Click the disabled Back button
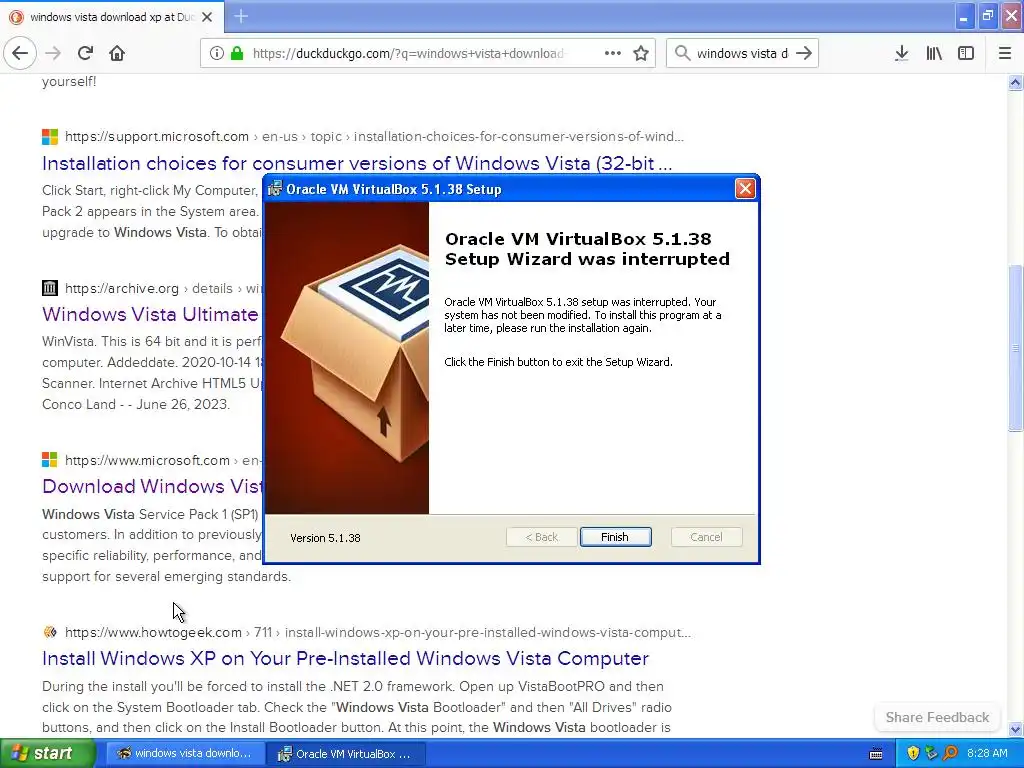Image resolution: width=1024 pixels, height=768 pixels. [x=541, y=537]
